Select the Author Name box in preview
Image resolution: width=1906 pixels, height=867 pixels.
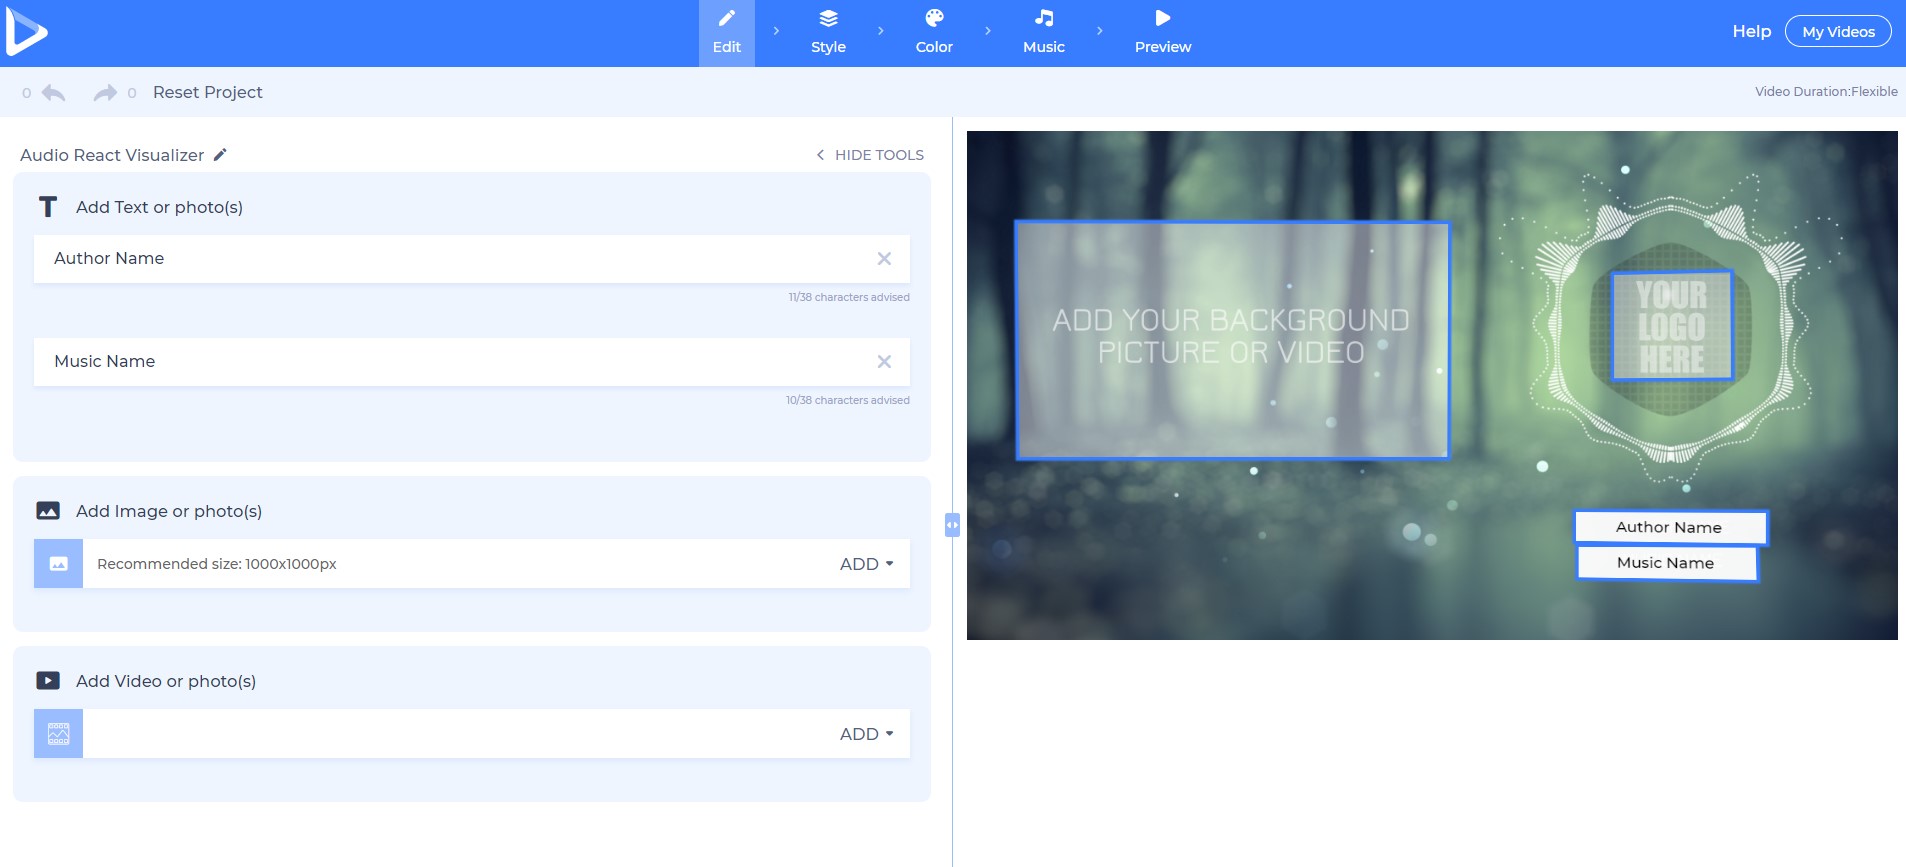coord(1671,527)
